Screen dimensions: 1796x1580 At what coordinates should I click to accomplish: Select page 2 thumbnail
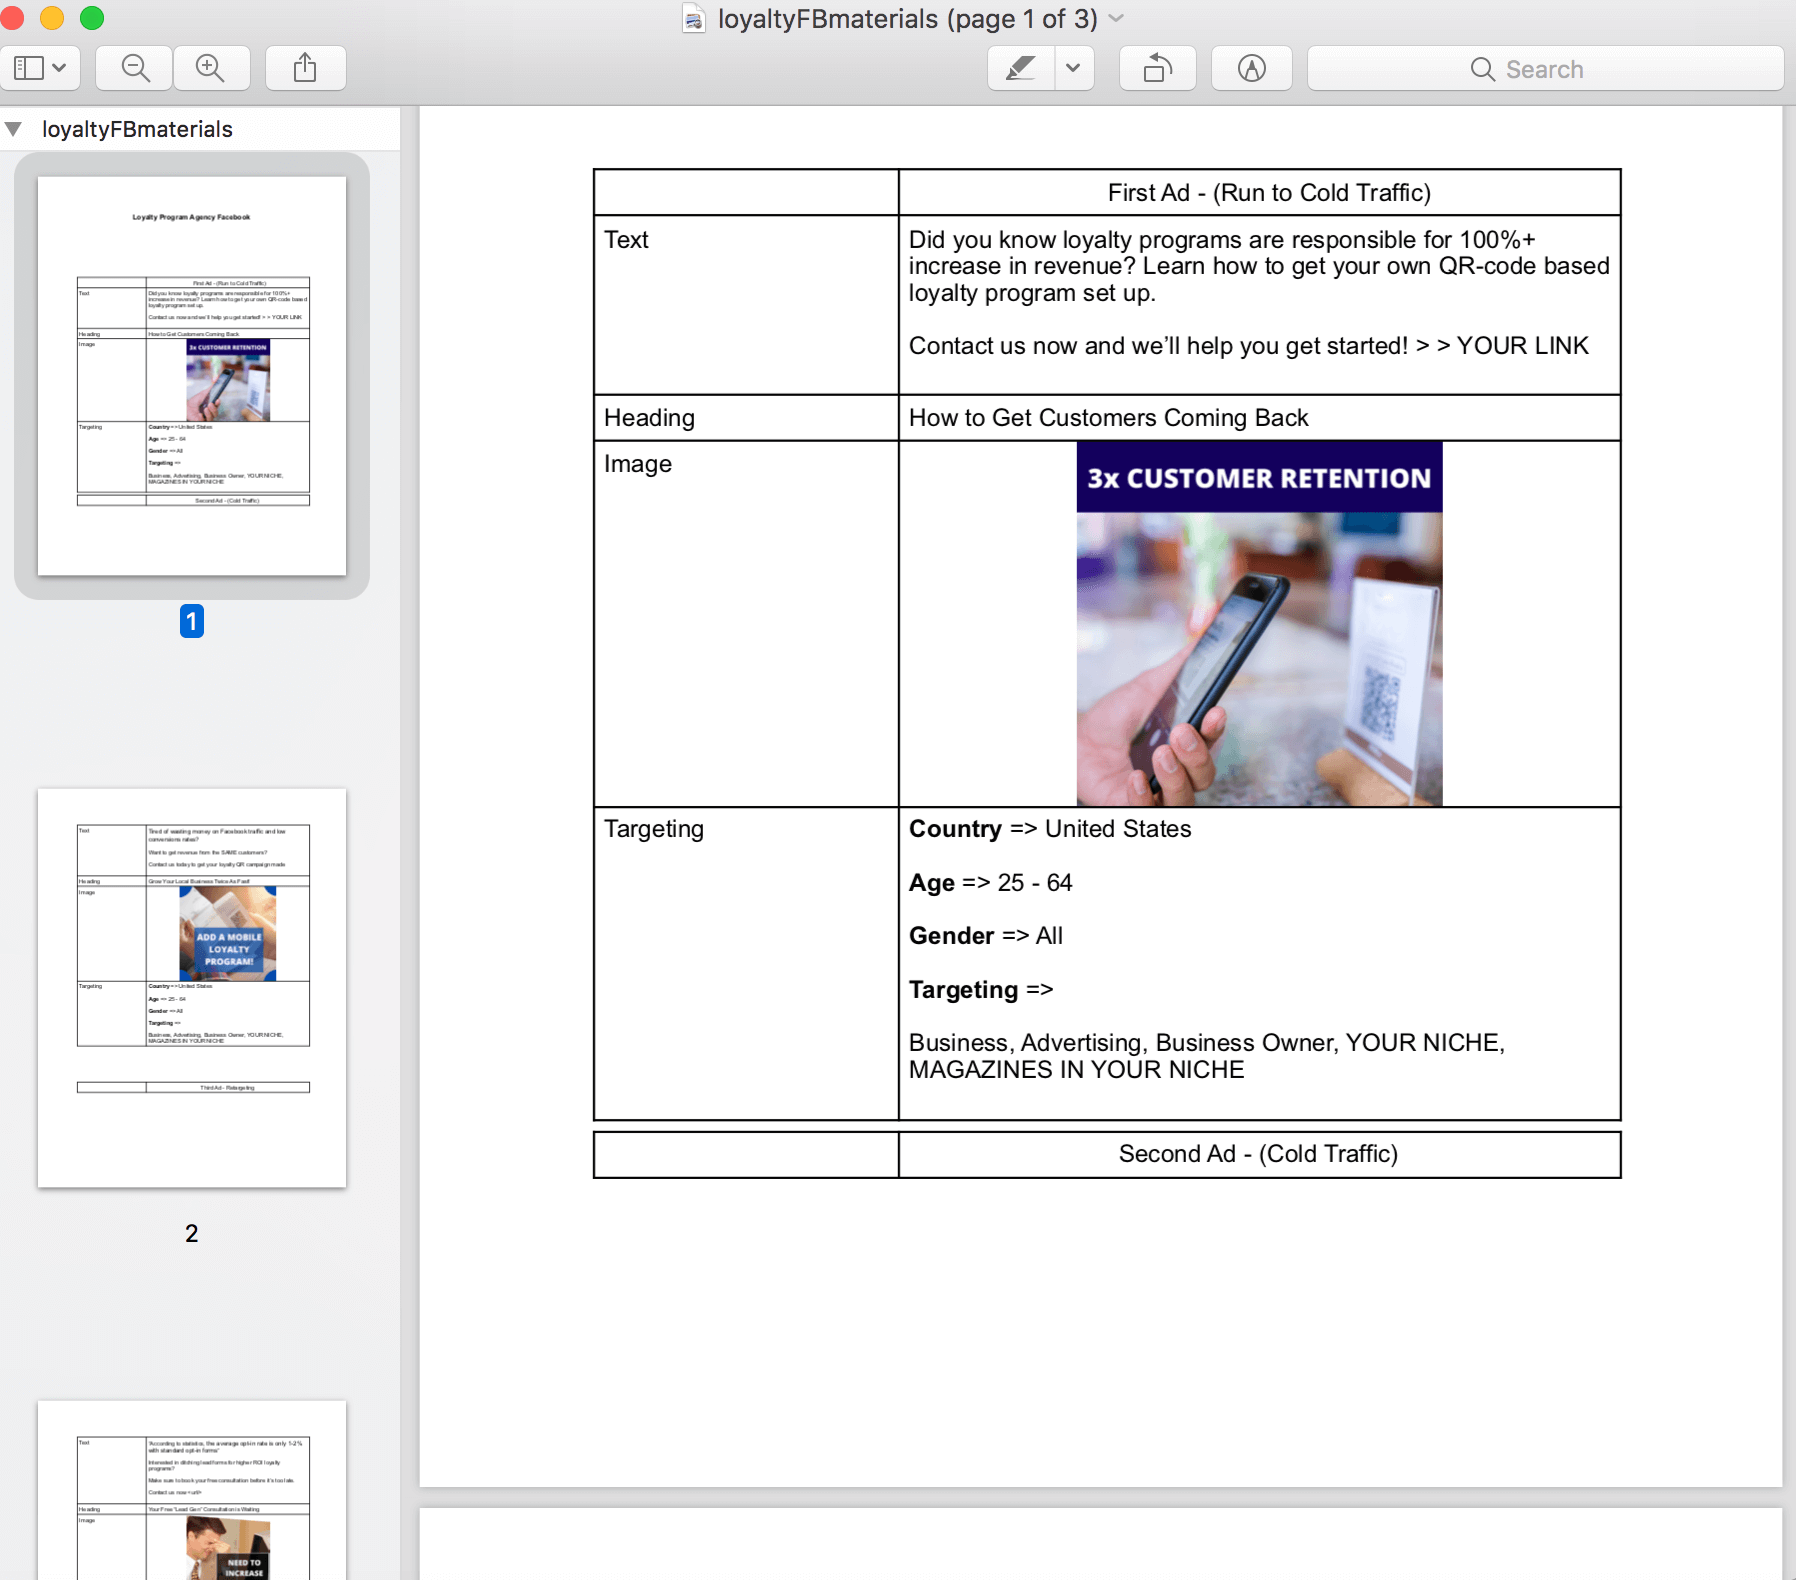click(192, 988)
